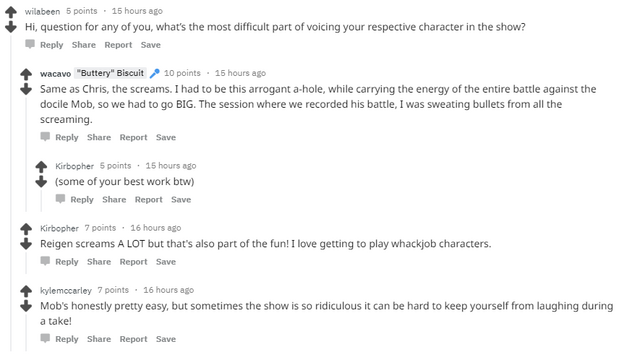Upvote kylemccarley's comment about Mob
640x360 pixels.
pos(26,291)
